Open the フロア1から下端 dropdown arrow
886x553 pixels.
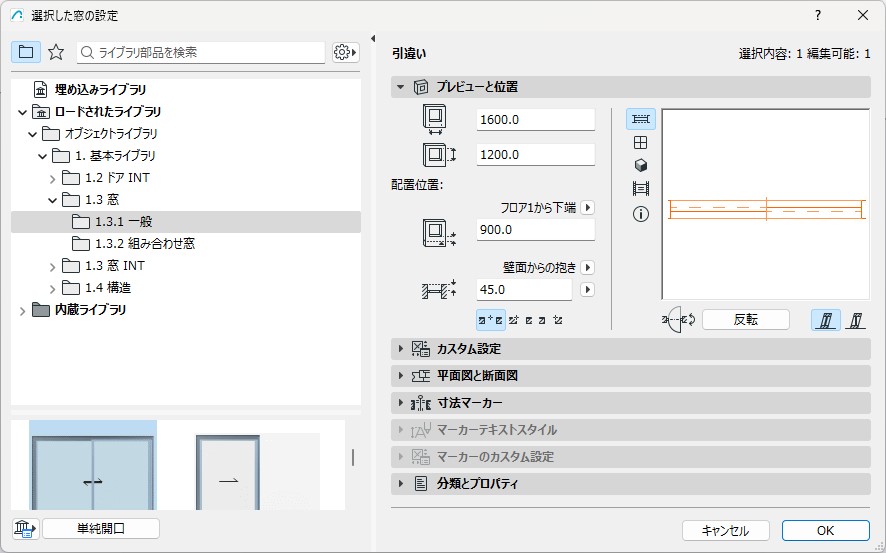coord(588,208)
